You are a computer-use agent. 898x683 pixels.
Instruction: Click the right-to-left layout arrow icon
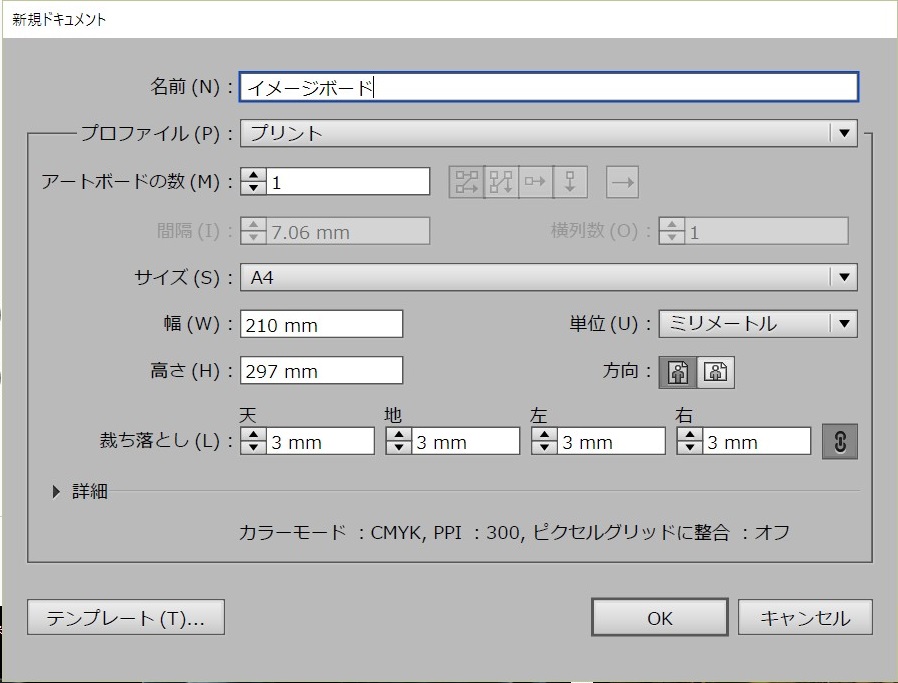click(x=622, y=182)
